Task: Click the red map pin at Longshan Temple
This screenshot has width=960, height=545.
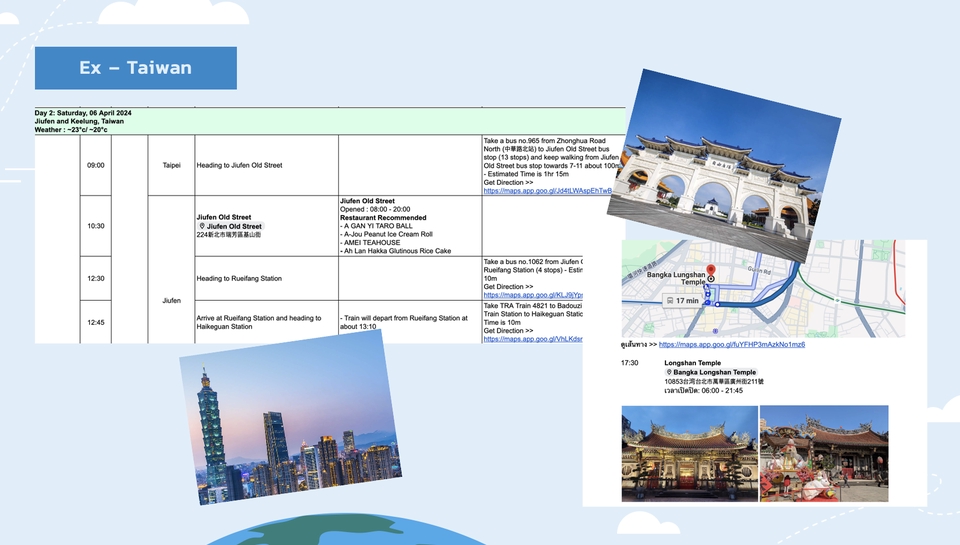Action: 711,272
